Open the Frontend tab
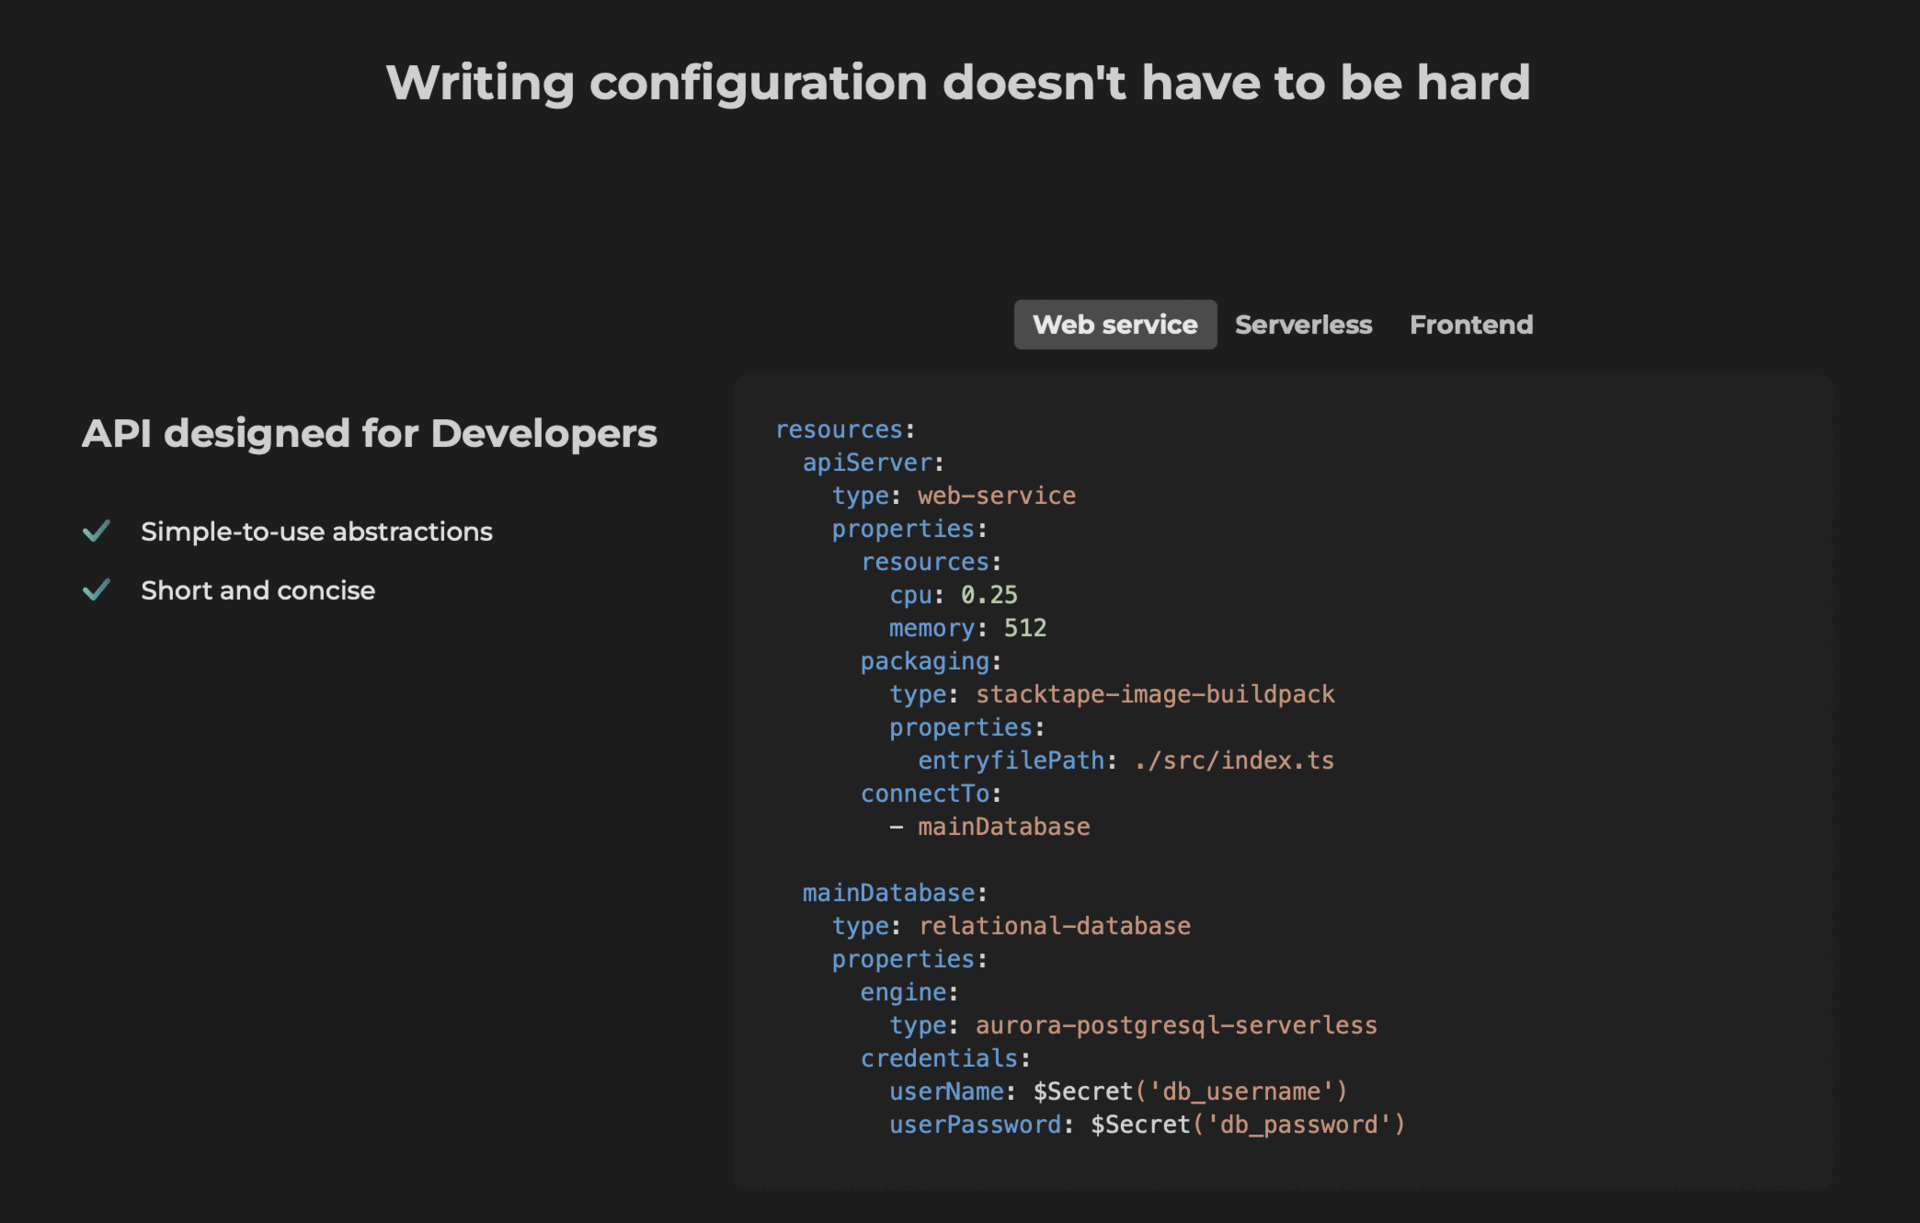This screenshot has width=1920, height=1223. coord(1471,325)
